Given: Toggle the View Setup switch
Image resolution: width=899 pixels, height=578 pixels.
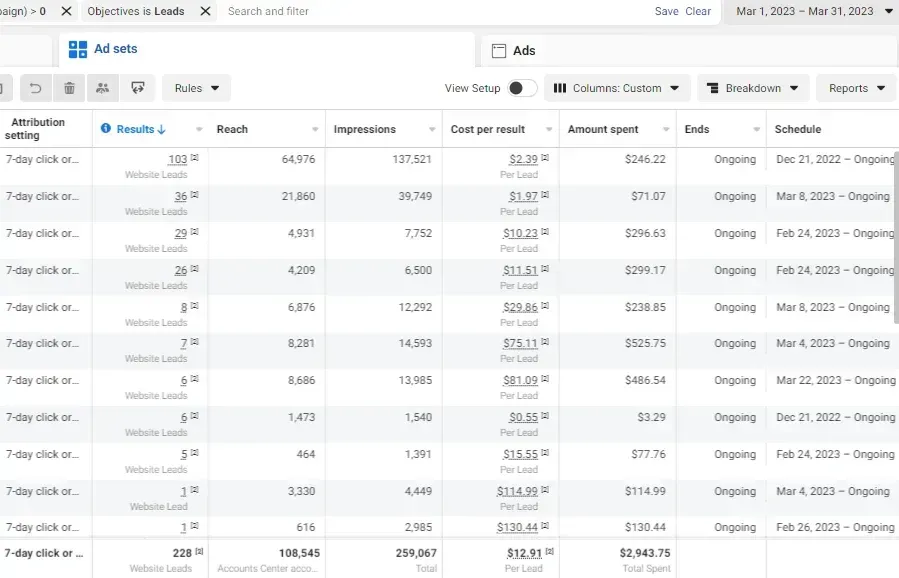Looking at the screenshot, I should (x=522, y=88).
